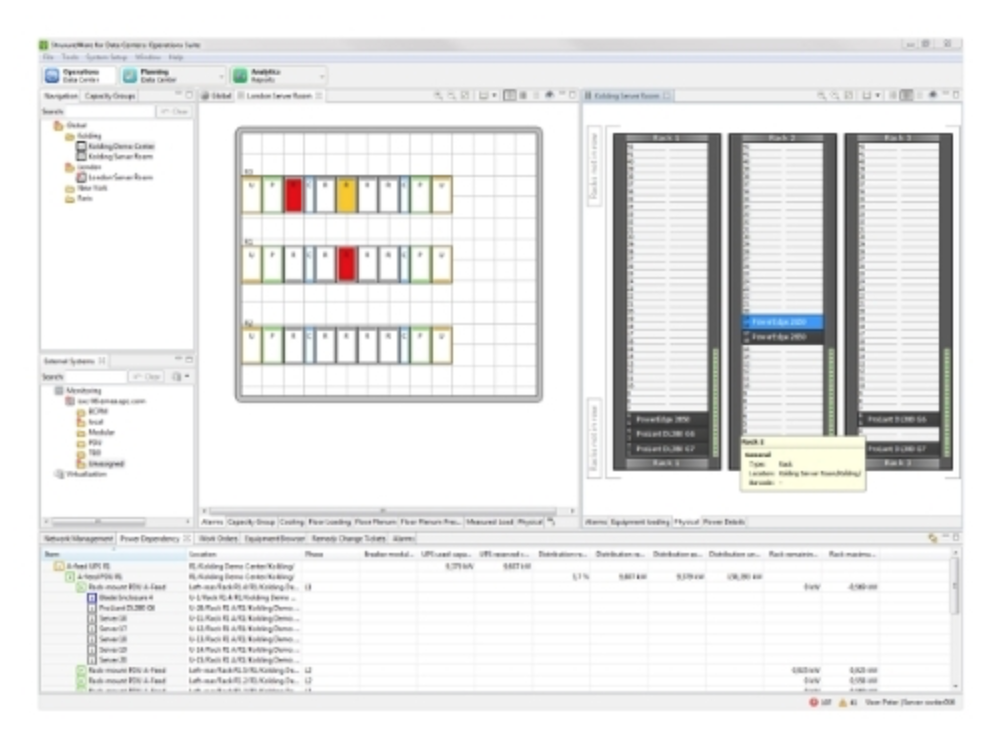Select the Virtualization node in External Systems
The height and width of the screenshot is (738, 1004).
tap(81, 474)
